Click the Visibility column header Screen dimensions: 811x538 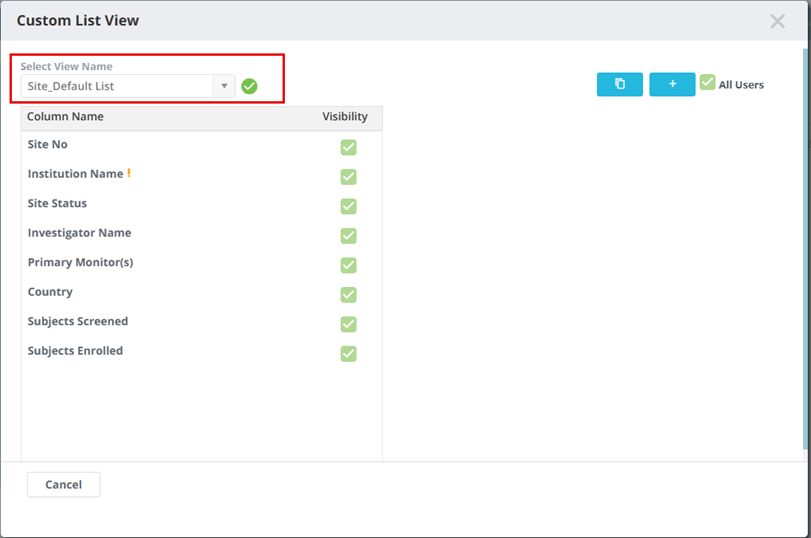pyautogui.click(x=345, y=117)
